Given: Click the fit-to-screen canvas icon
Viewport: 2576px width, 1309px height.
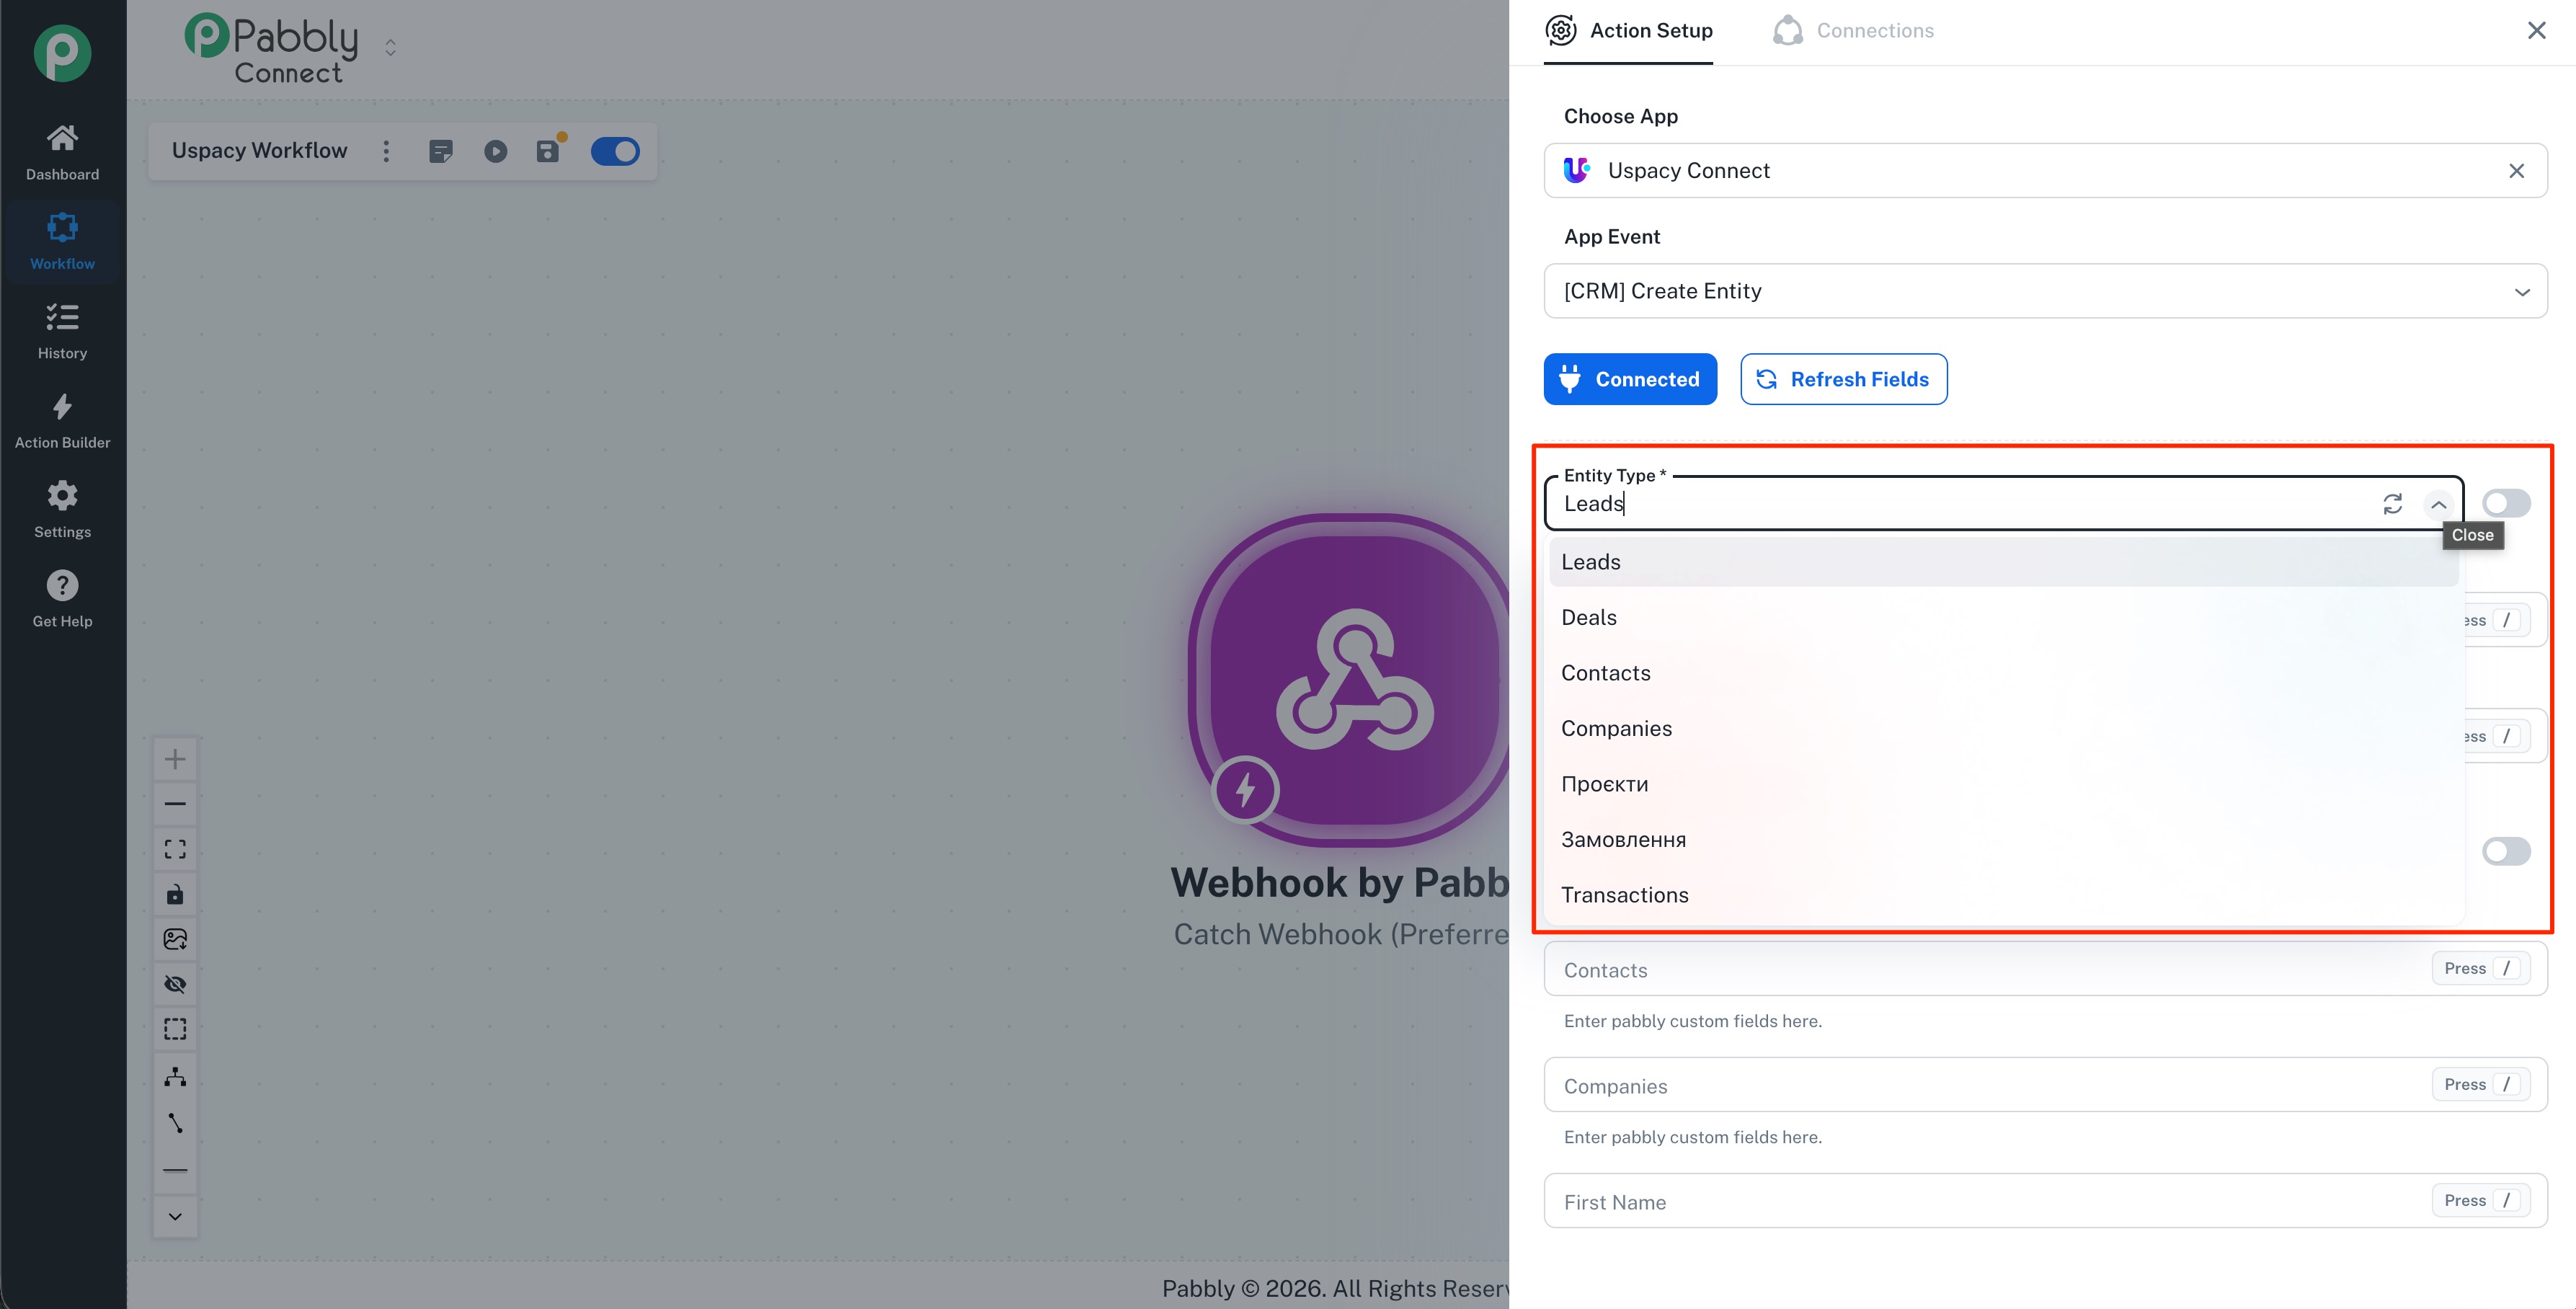Looking at the screenshot, I should [x=175, y=849].
